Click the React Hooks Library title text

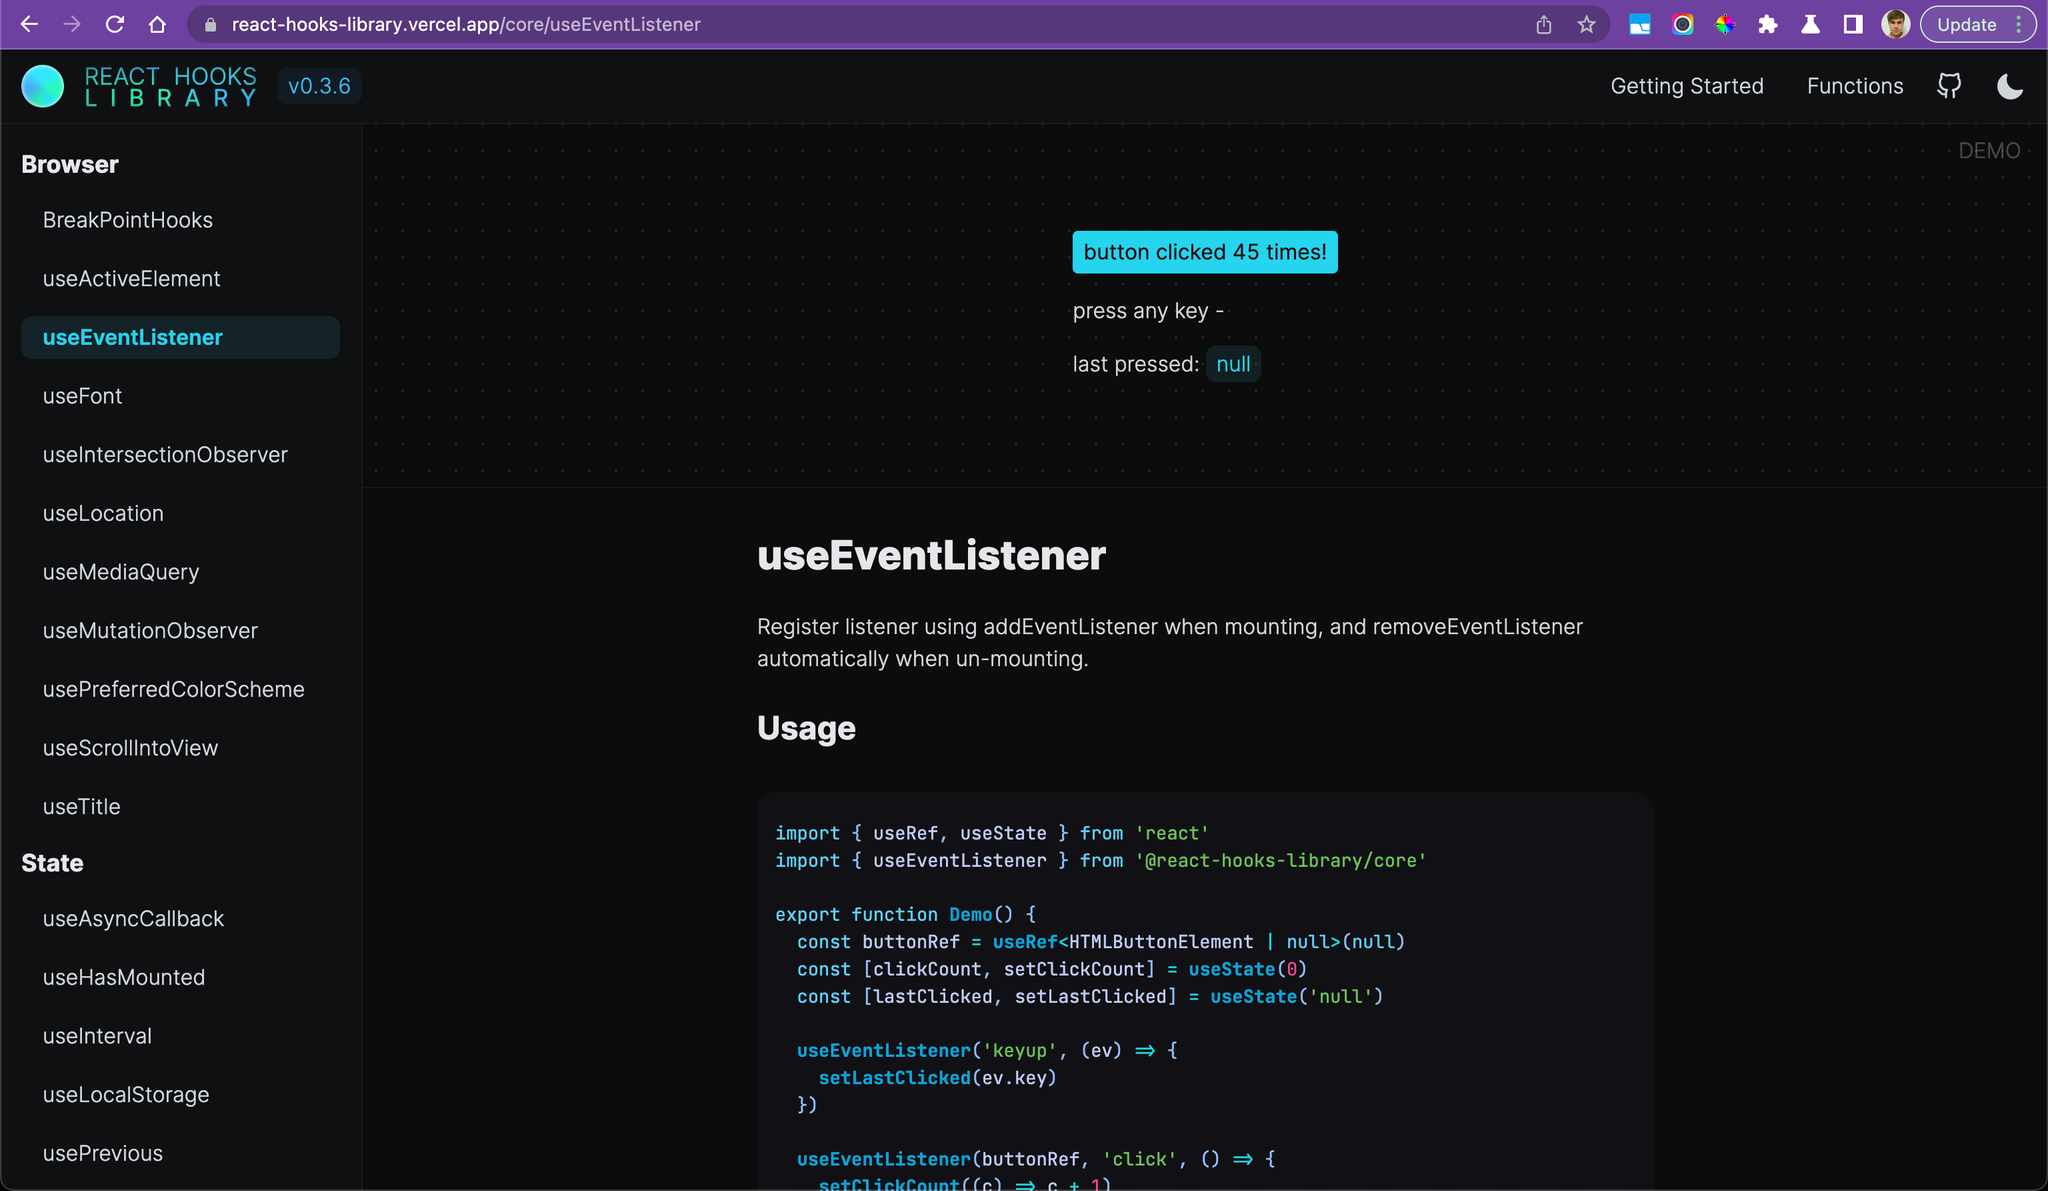171,86
